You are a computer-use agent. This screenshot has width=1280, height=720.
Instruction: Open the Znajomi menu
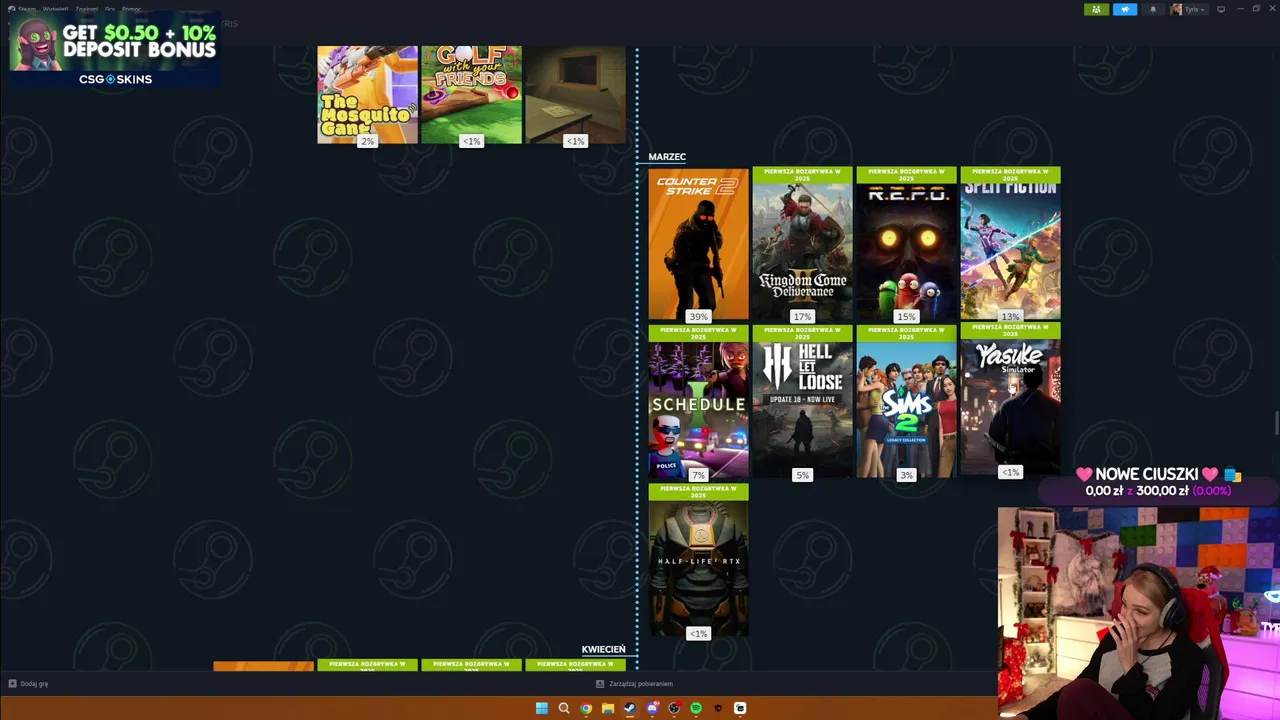pos(86,9)
